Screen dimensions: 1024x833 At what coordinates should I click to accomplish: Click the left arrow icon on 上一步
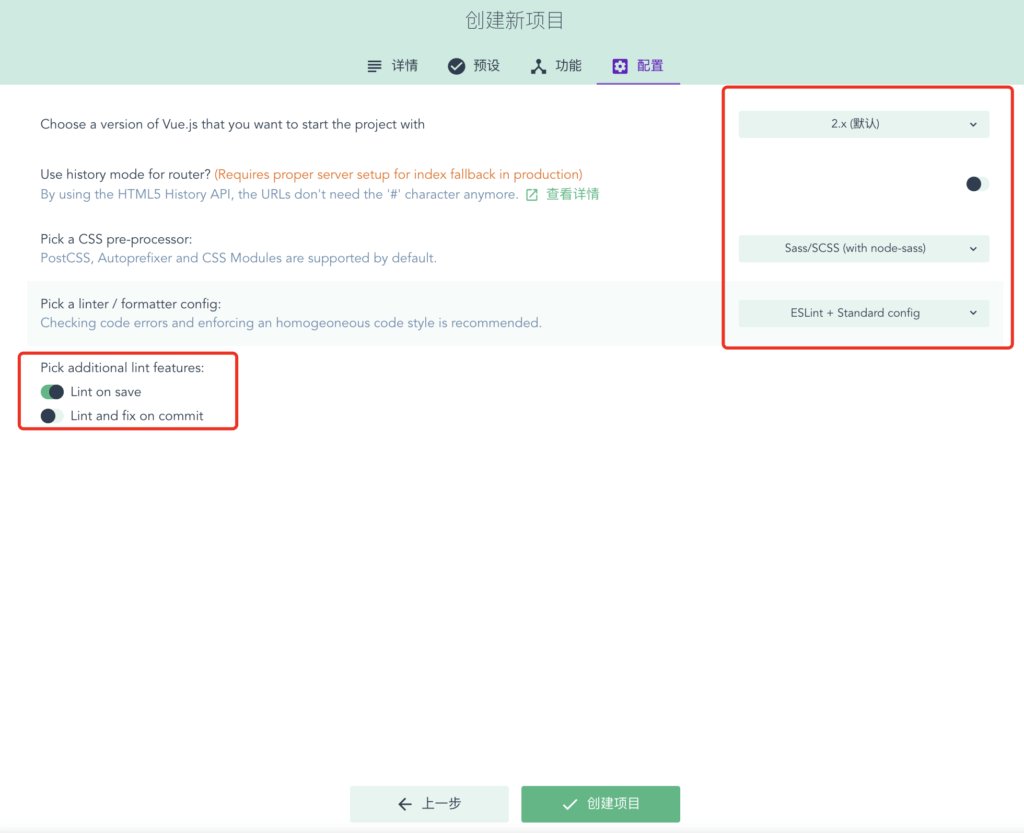(405, 804)
